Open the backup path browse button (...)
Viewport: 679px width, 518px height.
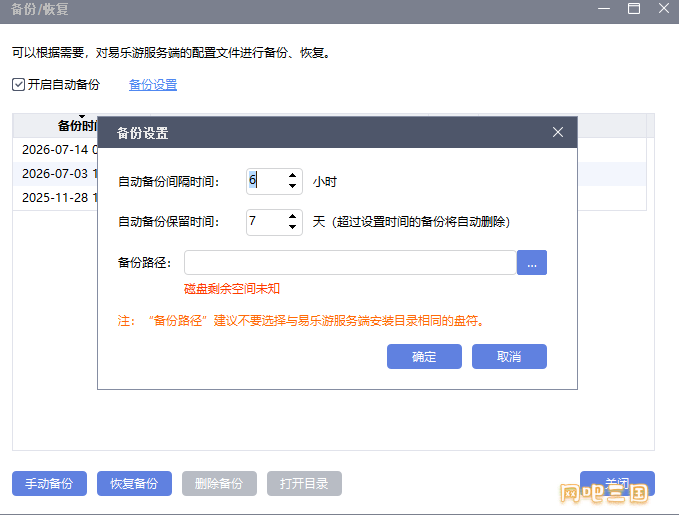[x=532, y=262]
